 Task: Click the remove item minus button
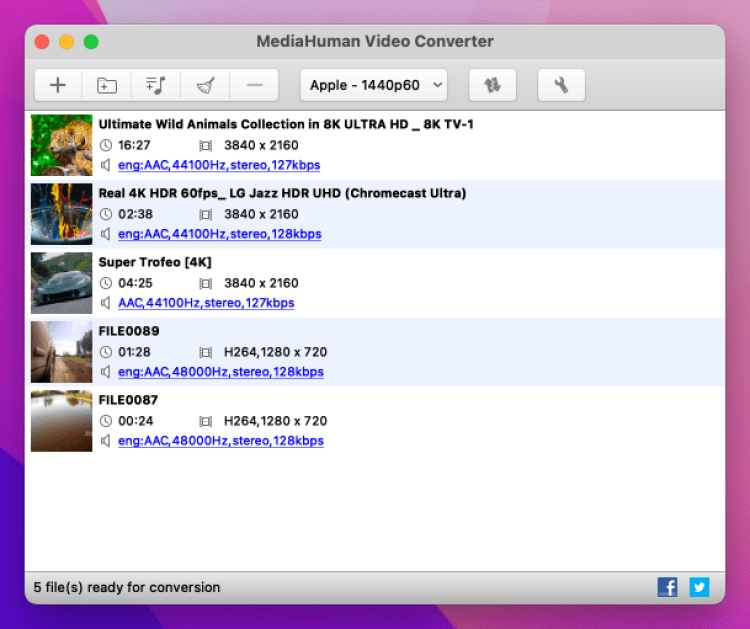tap(254, 85)
